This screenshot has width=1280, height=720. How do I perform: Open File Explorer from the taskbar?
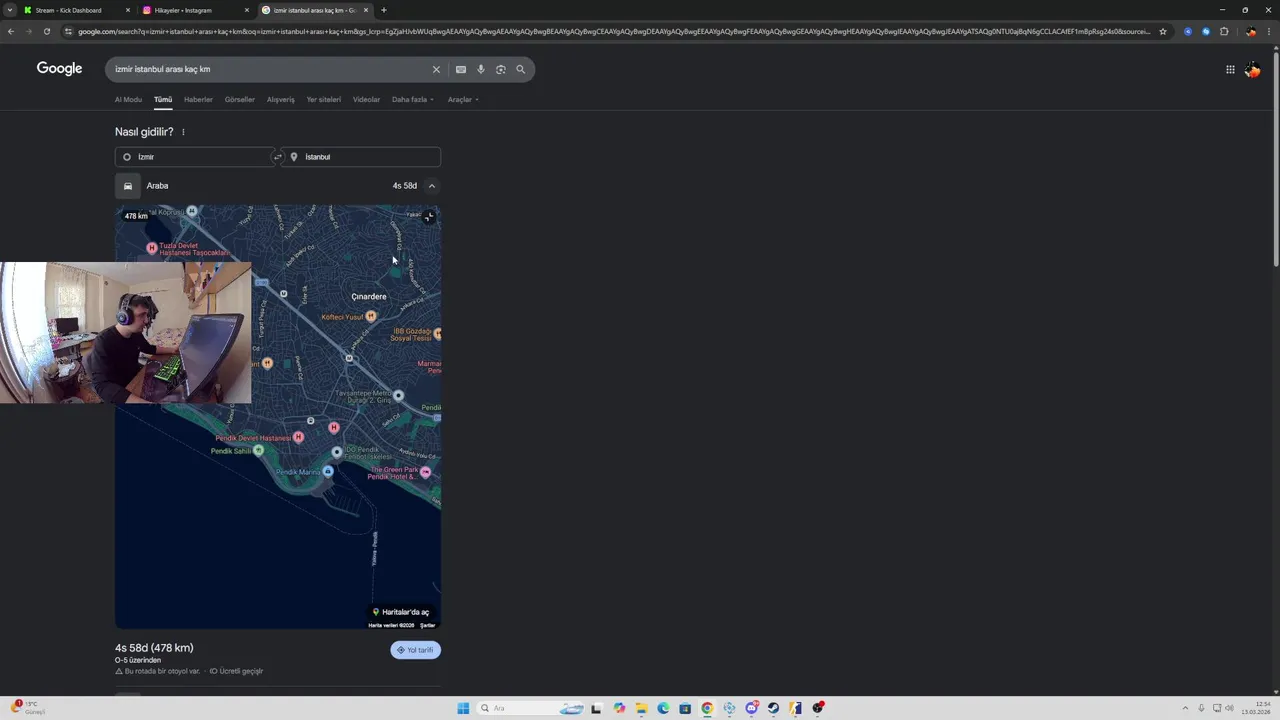[x=641, y=708]
